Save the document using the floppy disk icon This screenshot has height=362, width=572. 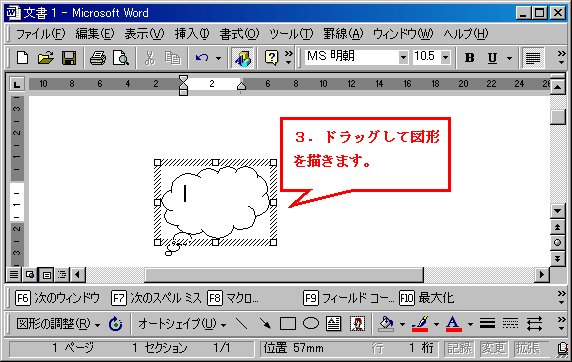tap(69, 58)
